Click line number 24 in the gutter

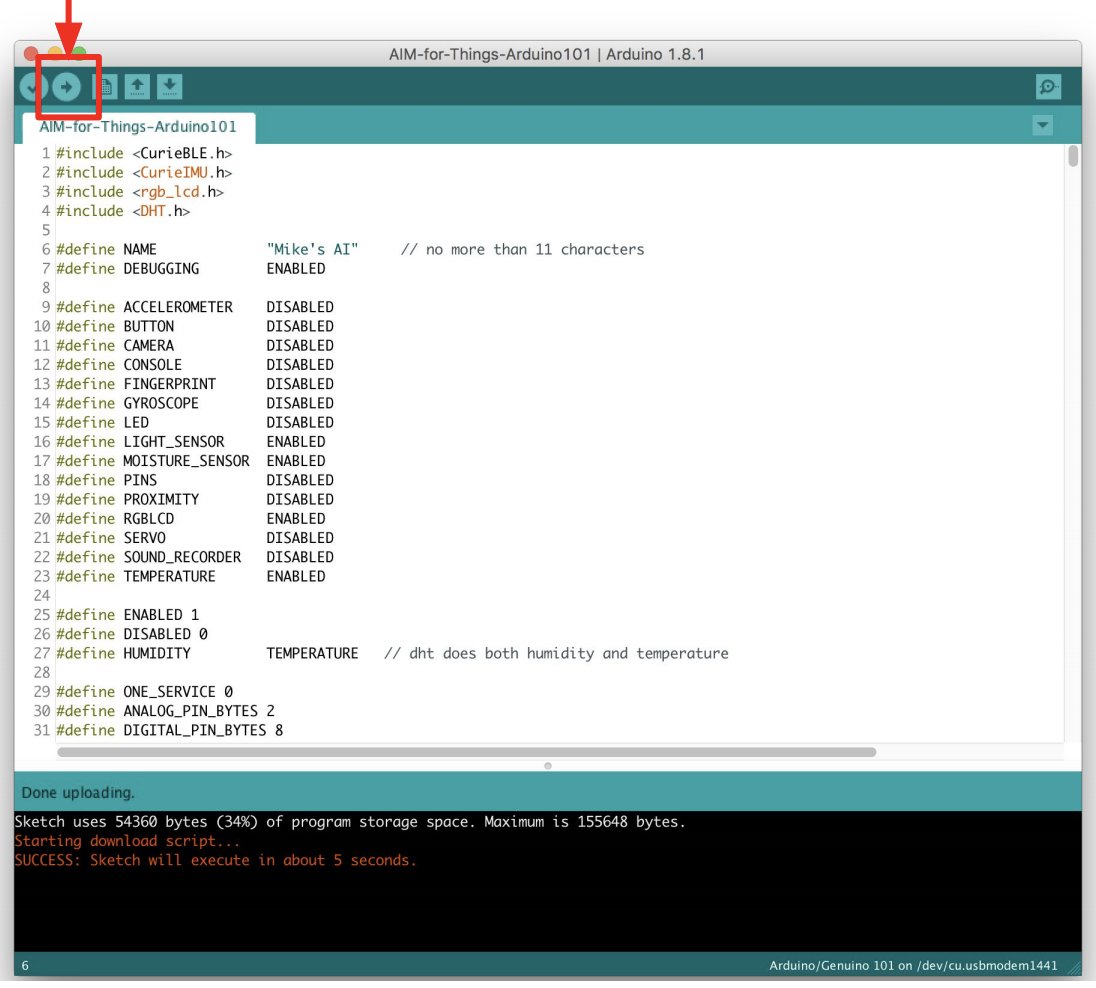pos(42,596)
